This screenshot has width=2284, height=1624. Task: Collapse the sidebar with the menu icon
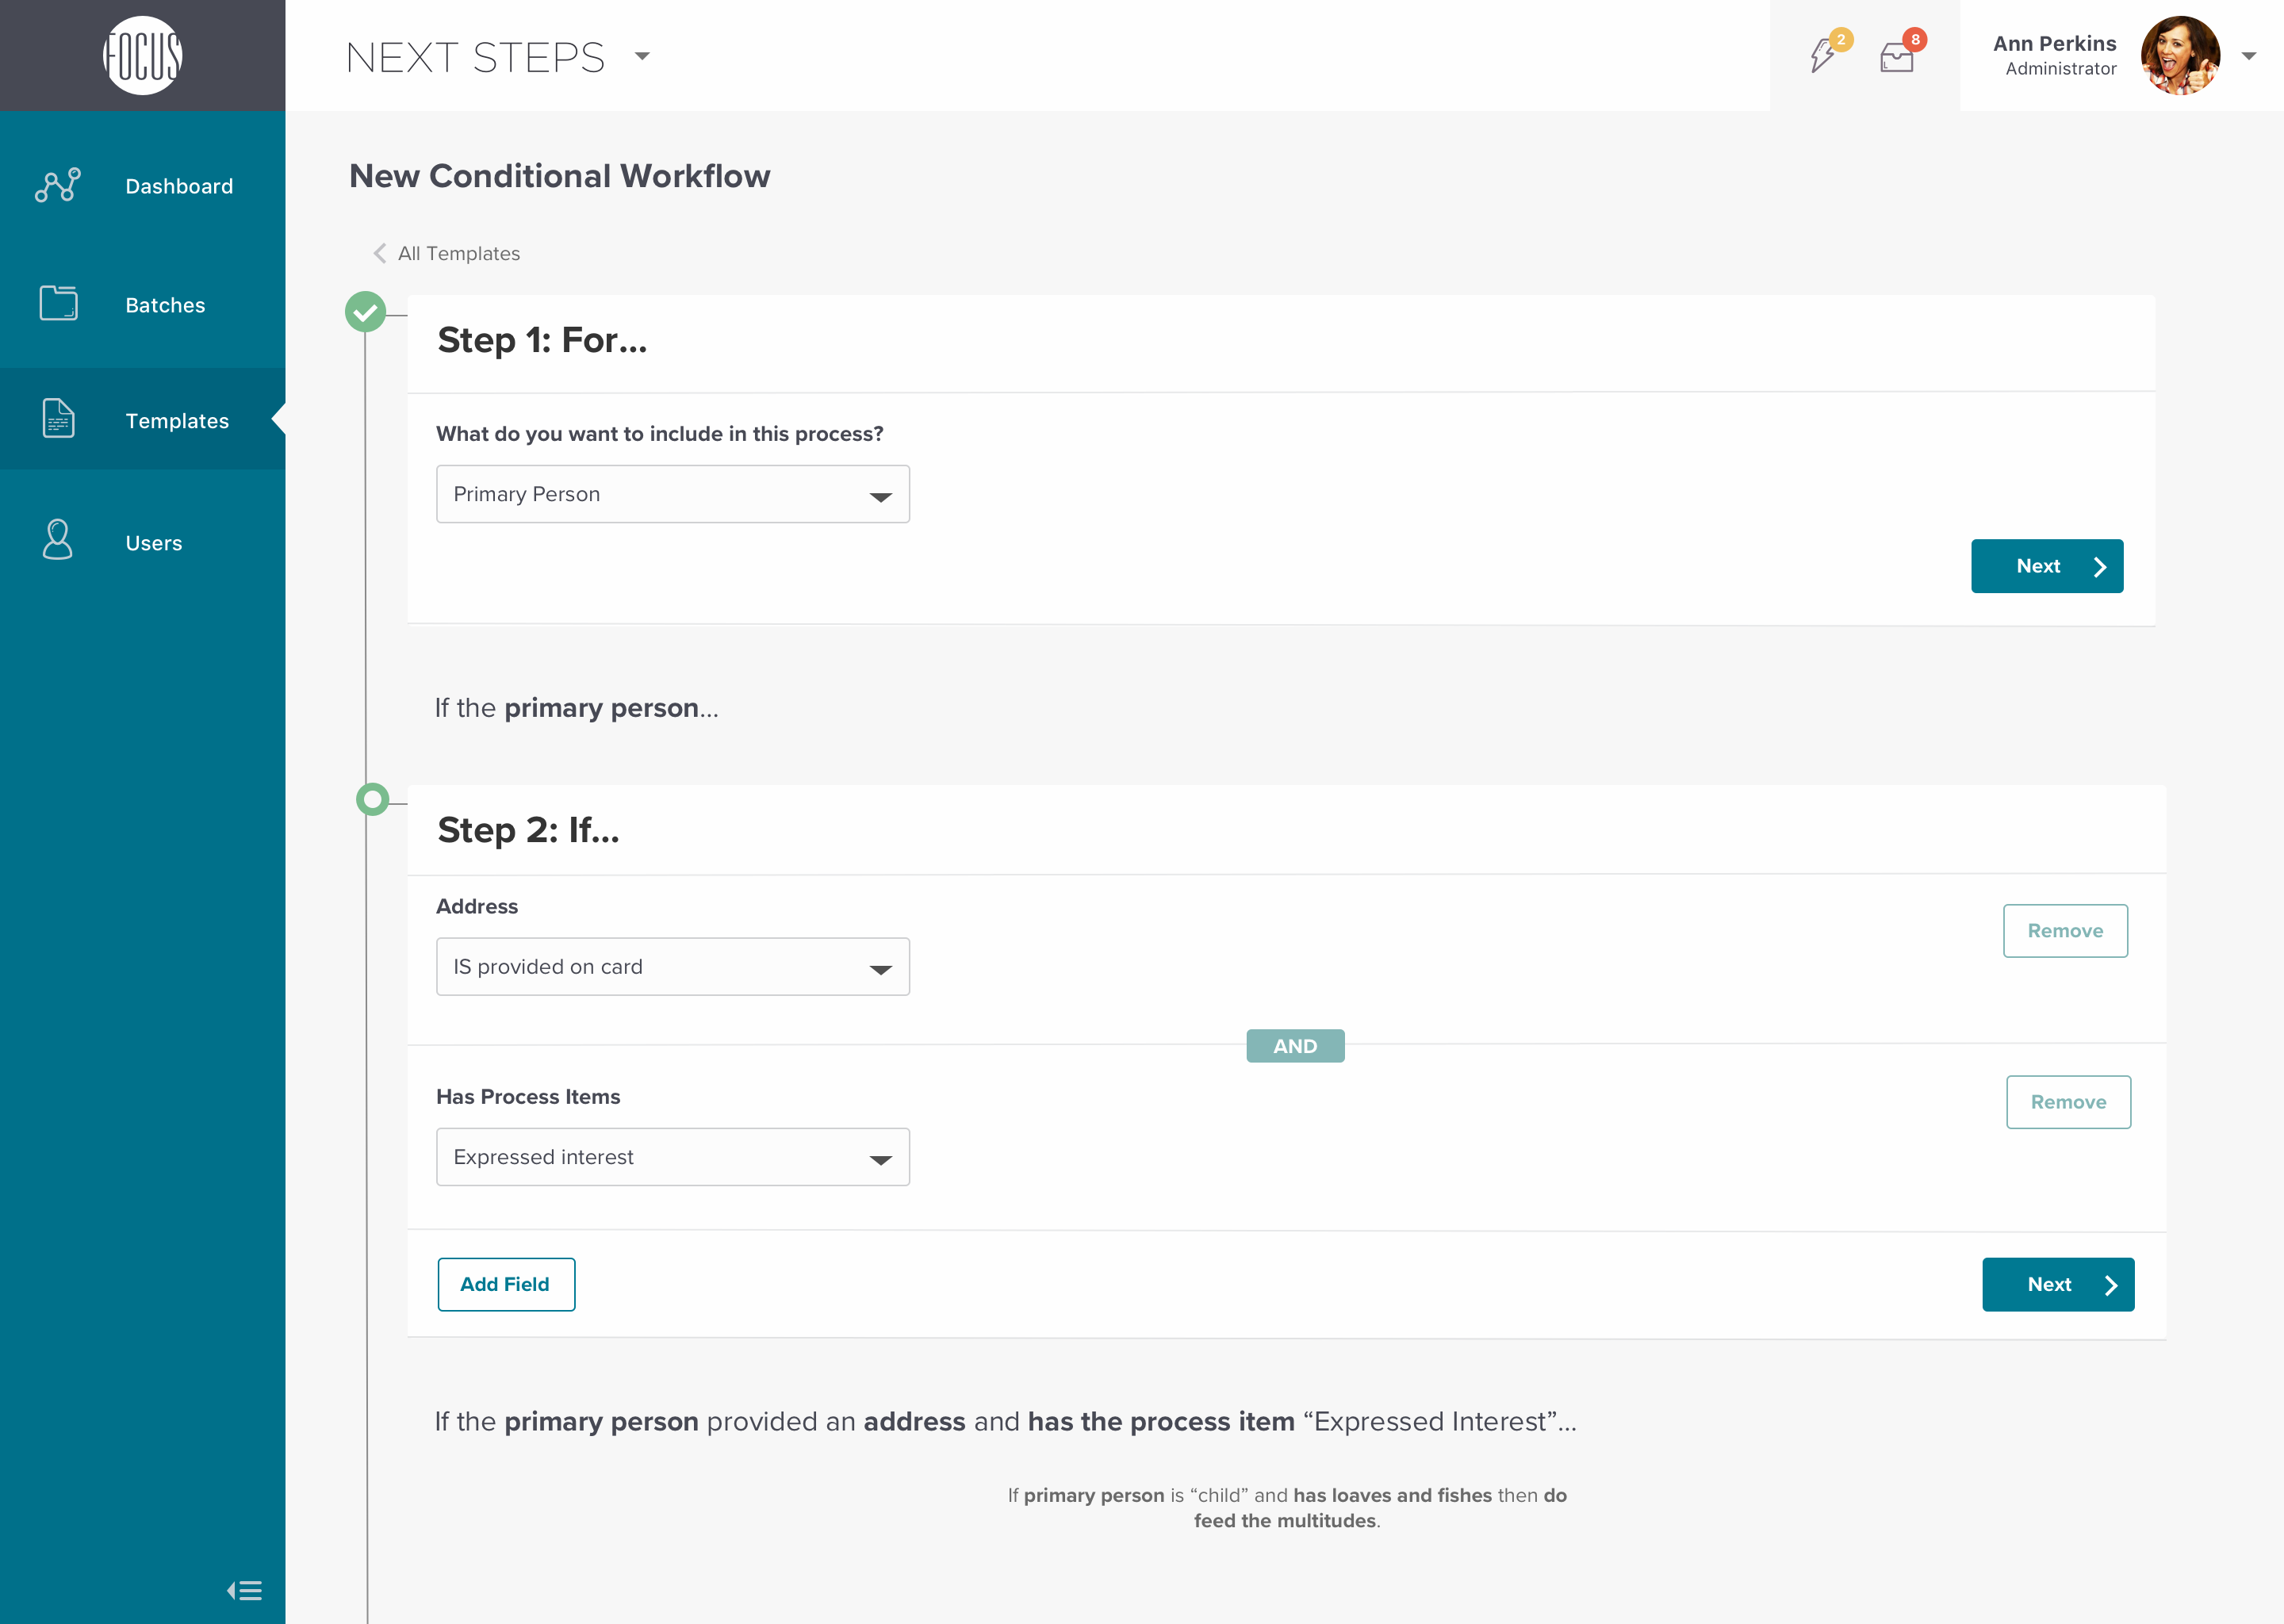(x=244, y=1590)
